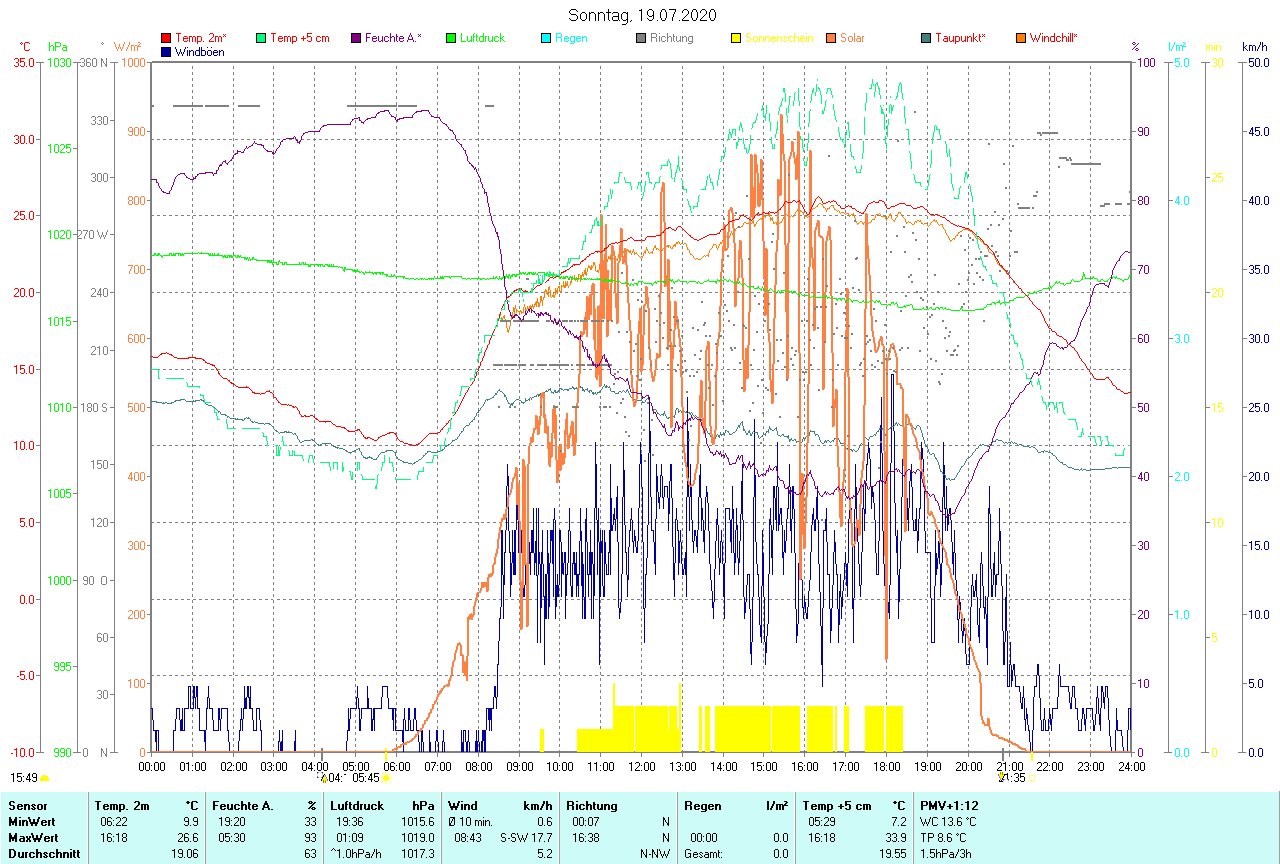Click the orange Windchill legend swatch
Image resolution: width=1280 pixels, height=864 pixels.
[x=1021, y=38]
